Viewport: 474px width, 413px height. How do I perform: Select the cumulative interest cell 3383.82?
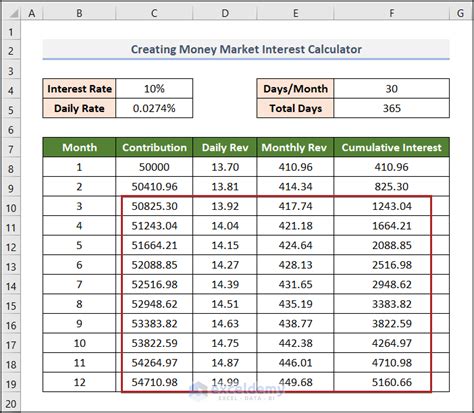pos(392,304)
